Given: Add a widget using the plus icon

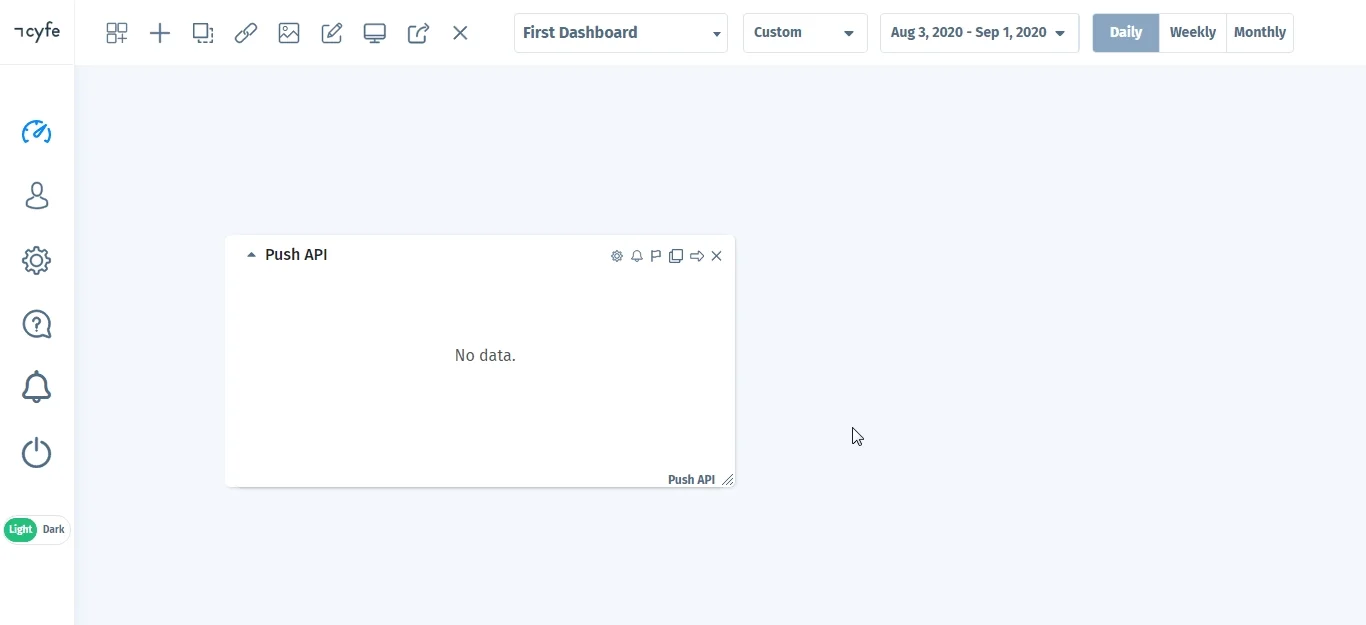Looking at the screenshot, I should click(x=160, y=33).
